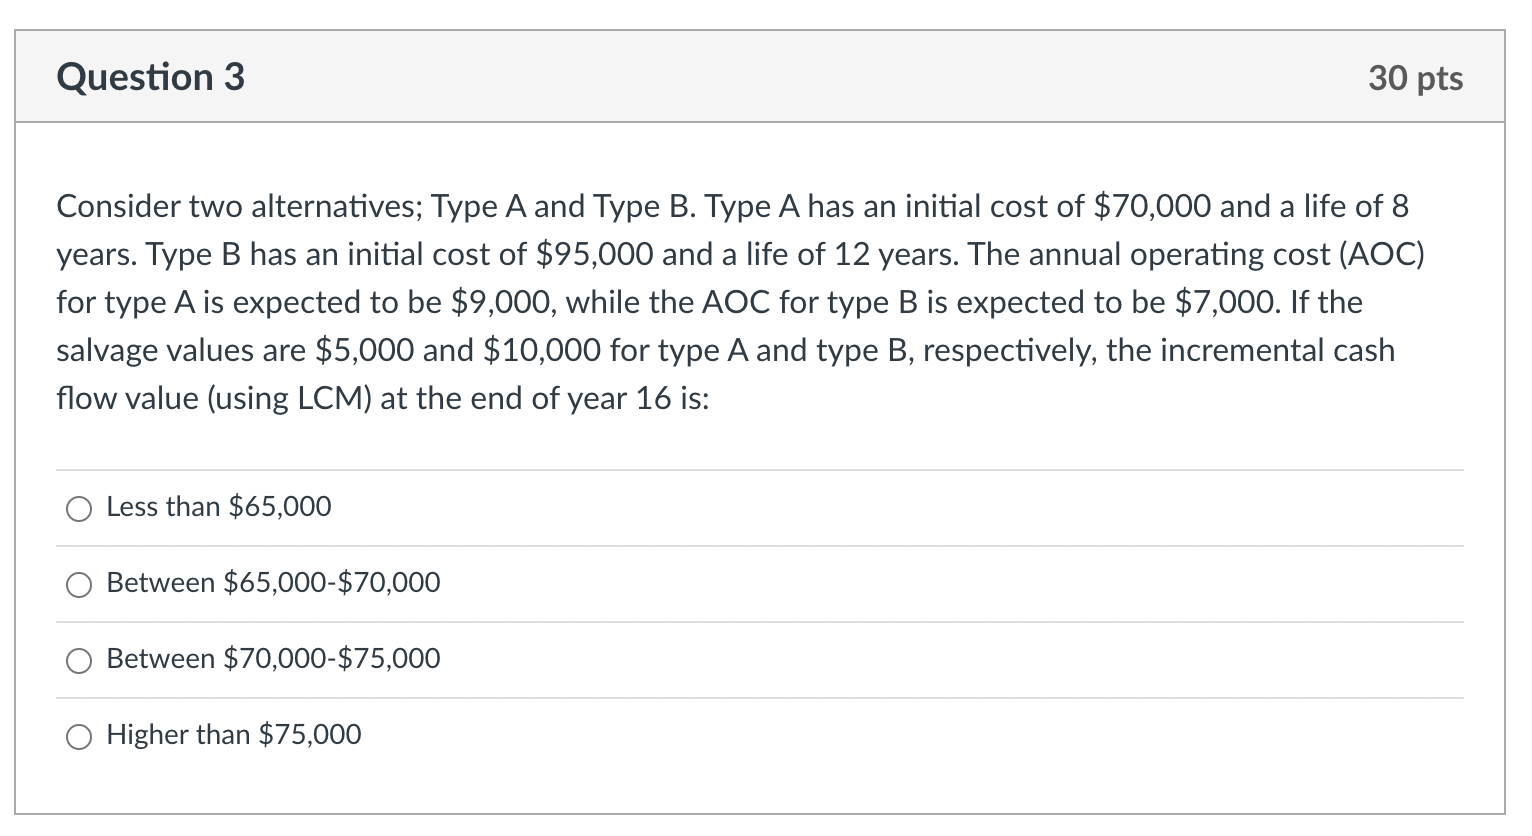This screenshot has height=836, width=1532.
Task: Choose the "Between $65,000-$70,000" option
Action: coord(78,585)
